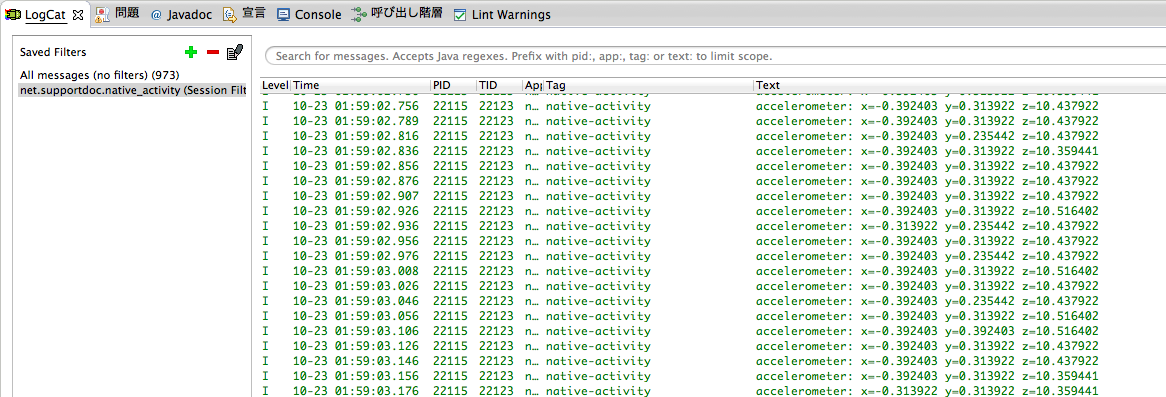Viewport: 1166px width, 397px height.
Task: Click the 問題 tab icon
Action: point(103,14)
